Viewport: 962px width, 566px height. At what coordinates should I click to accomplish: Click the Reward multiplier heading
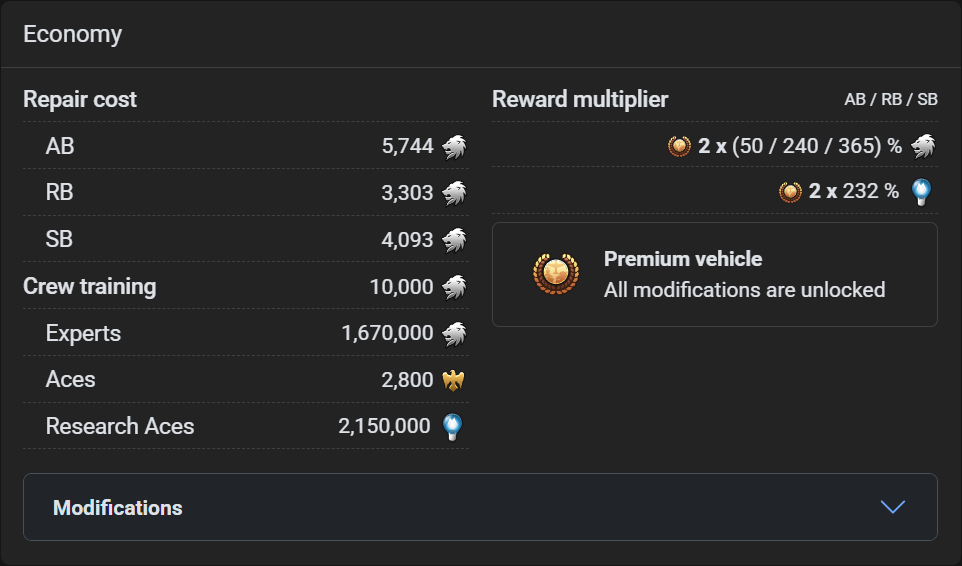(580, 100)
